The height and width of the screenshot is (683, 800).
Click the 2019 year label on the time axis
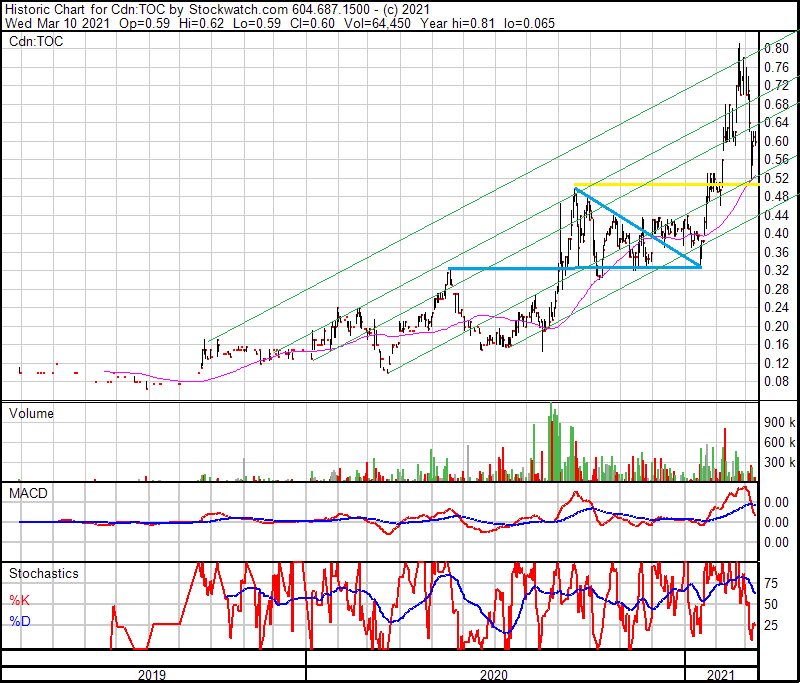point(152,675)
